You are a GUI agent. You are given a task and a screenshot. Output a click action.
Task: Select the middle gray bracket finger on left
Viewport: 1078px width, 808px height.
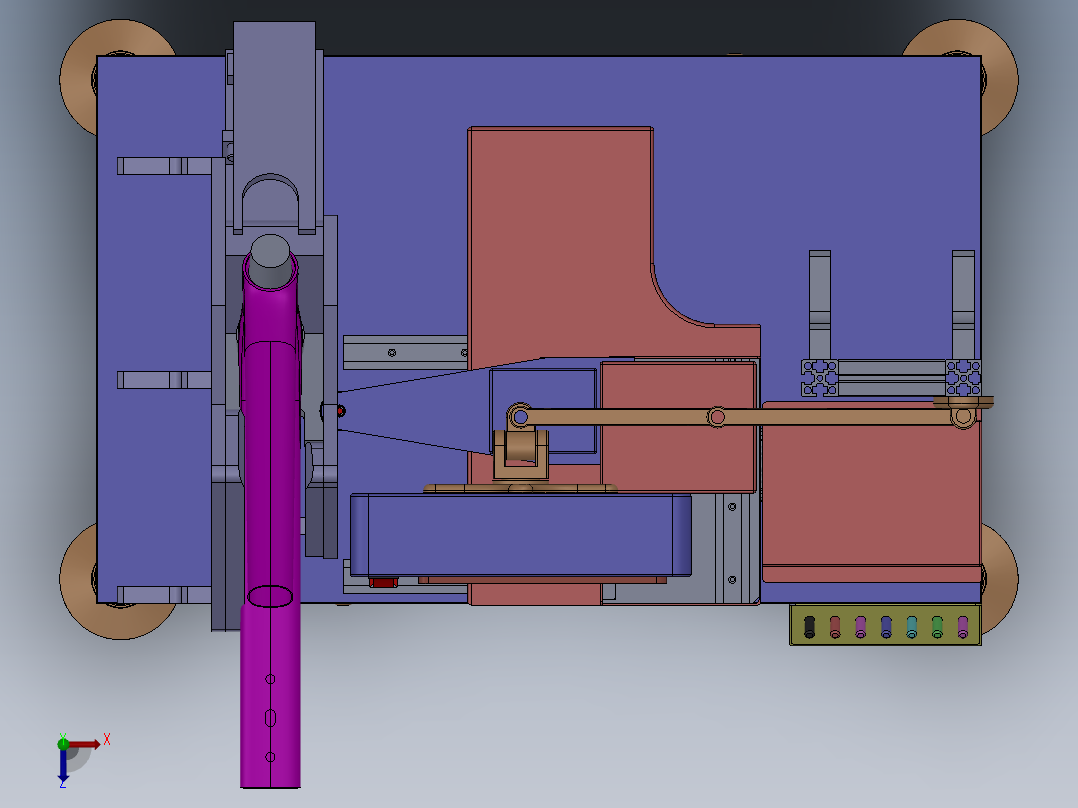(x=164, y=380)
